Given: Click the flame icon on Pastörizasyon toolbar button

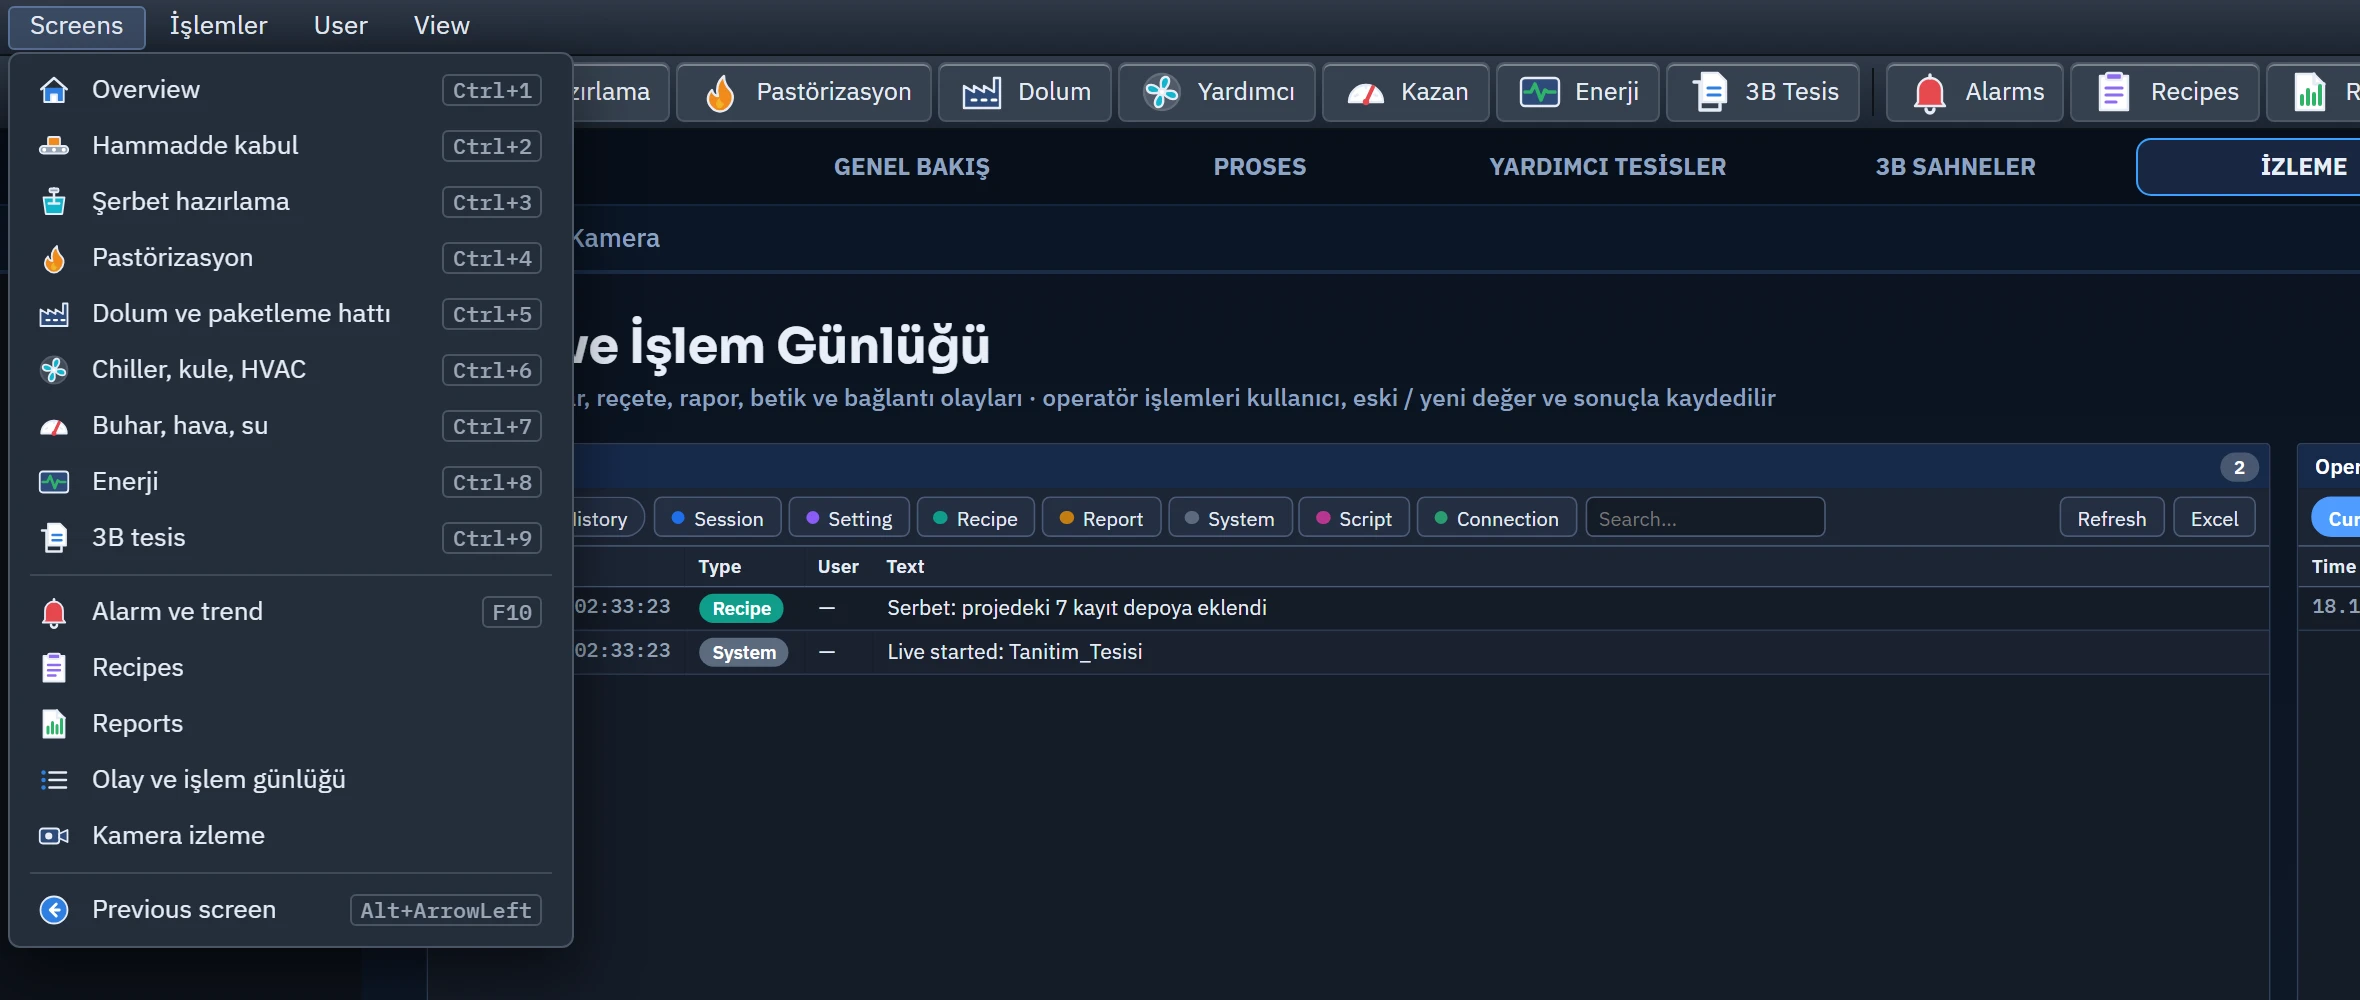Looking at the screenshot, I should pyautogui.click(x=721, y=93).
